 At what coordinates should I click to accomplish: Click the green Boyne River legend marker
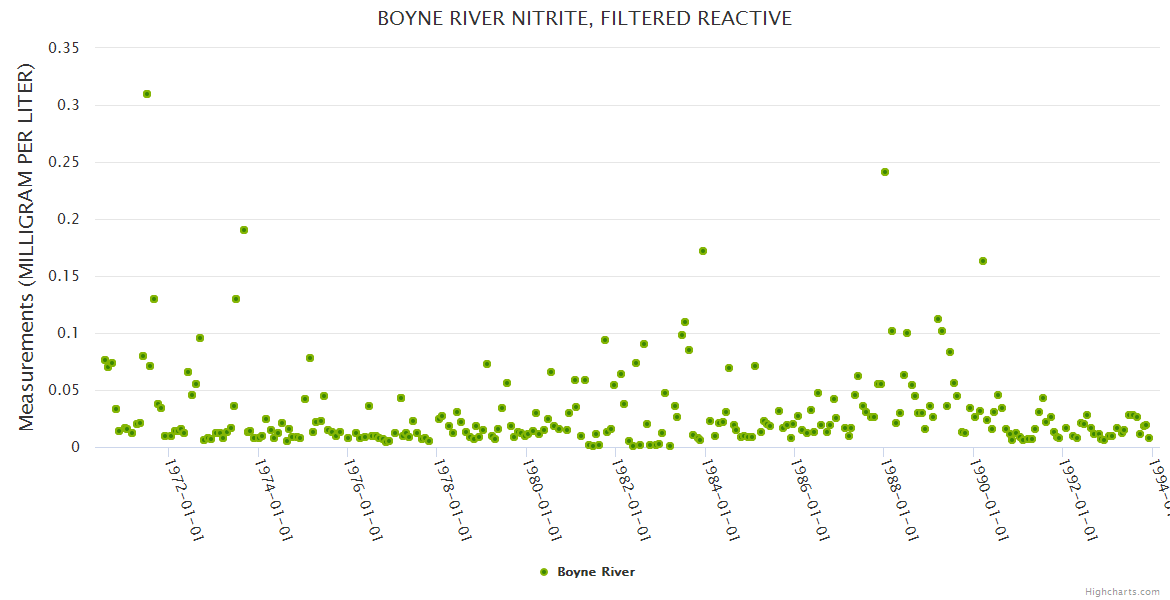[x=544, y=572]
